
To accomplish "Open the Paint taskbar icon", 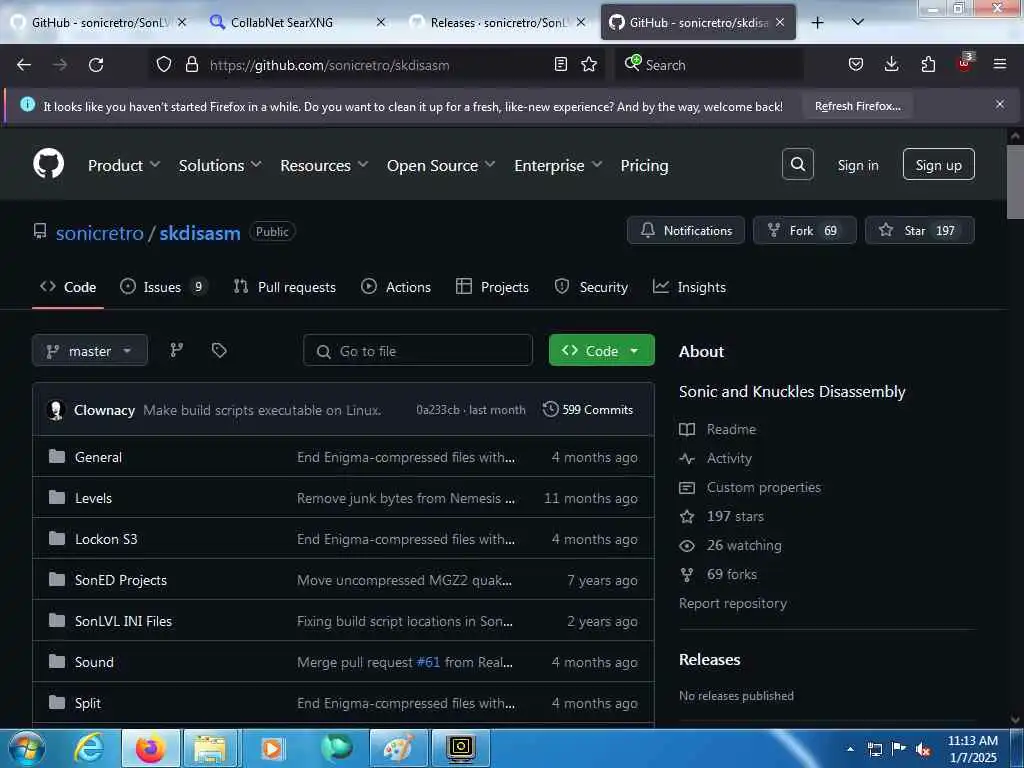I will (x=398, y=748).
